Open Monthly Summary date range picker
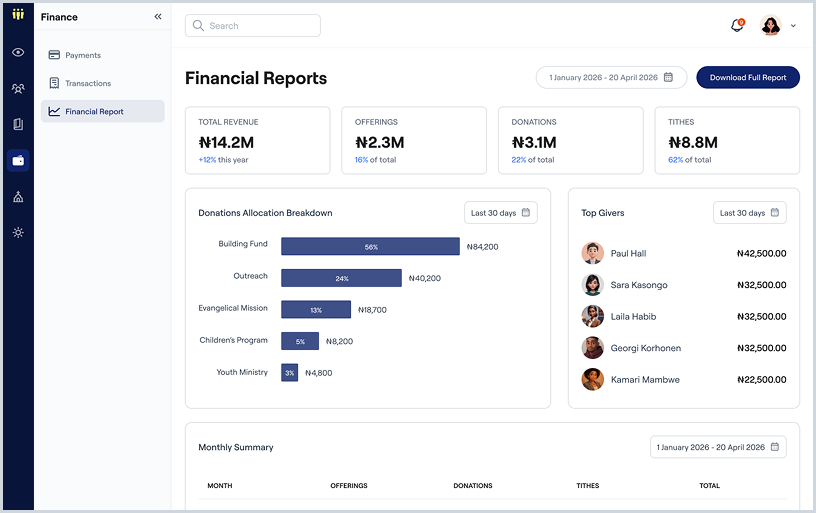The image size is (816, 513). 718,447
